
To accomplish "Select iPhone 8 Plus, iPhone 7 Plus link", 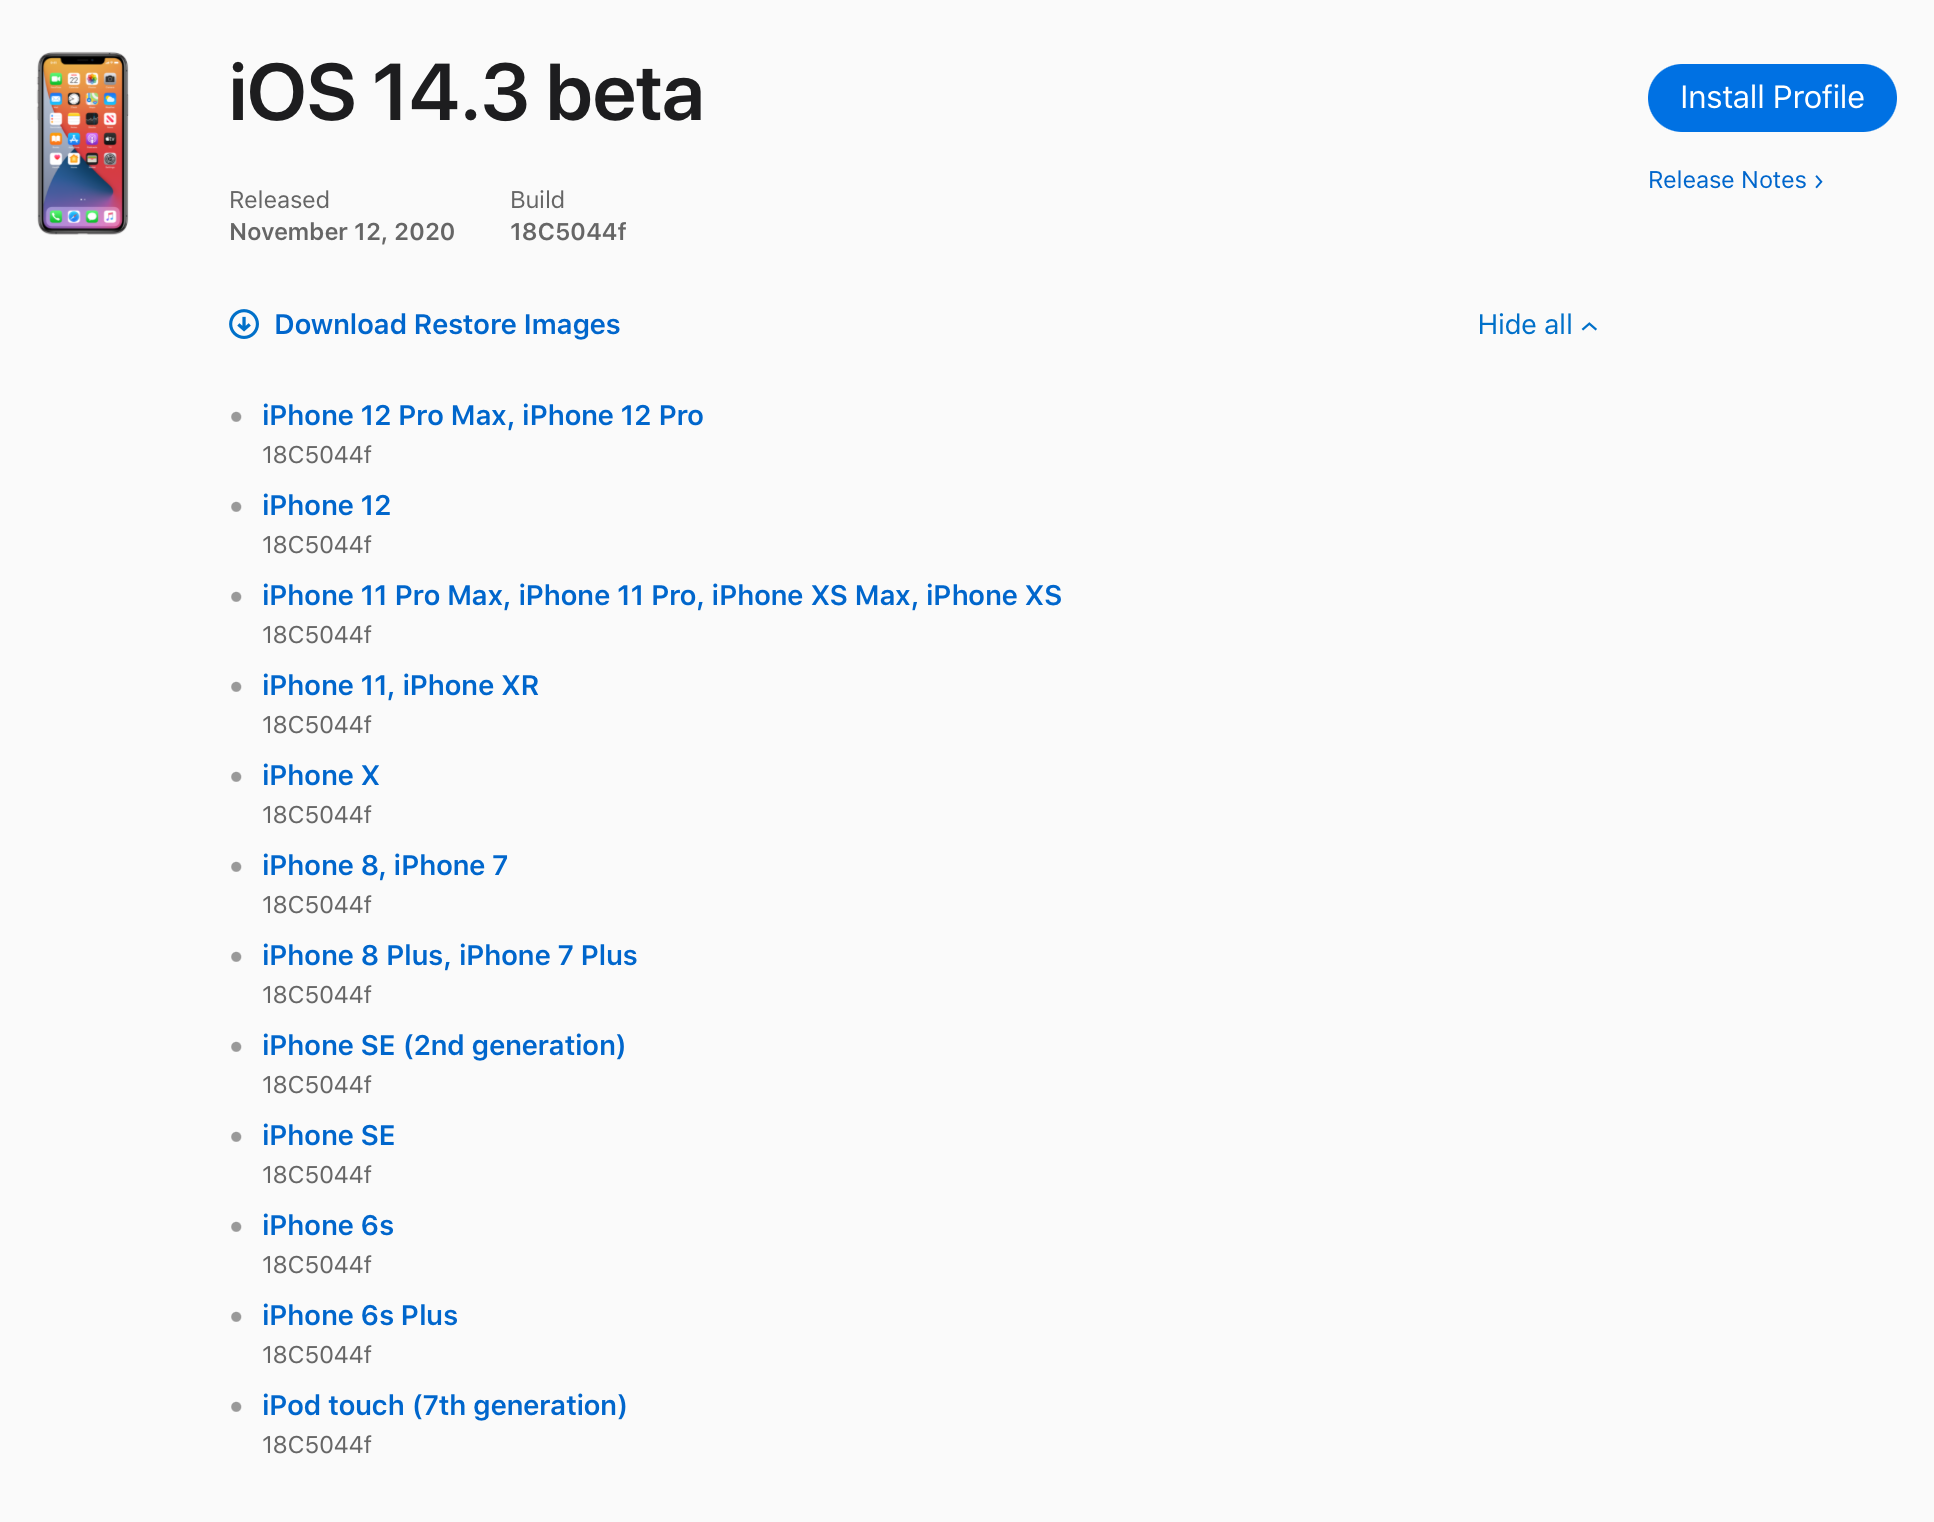I will 449,955.
